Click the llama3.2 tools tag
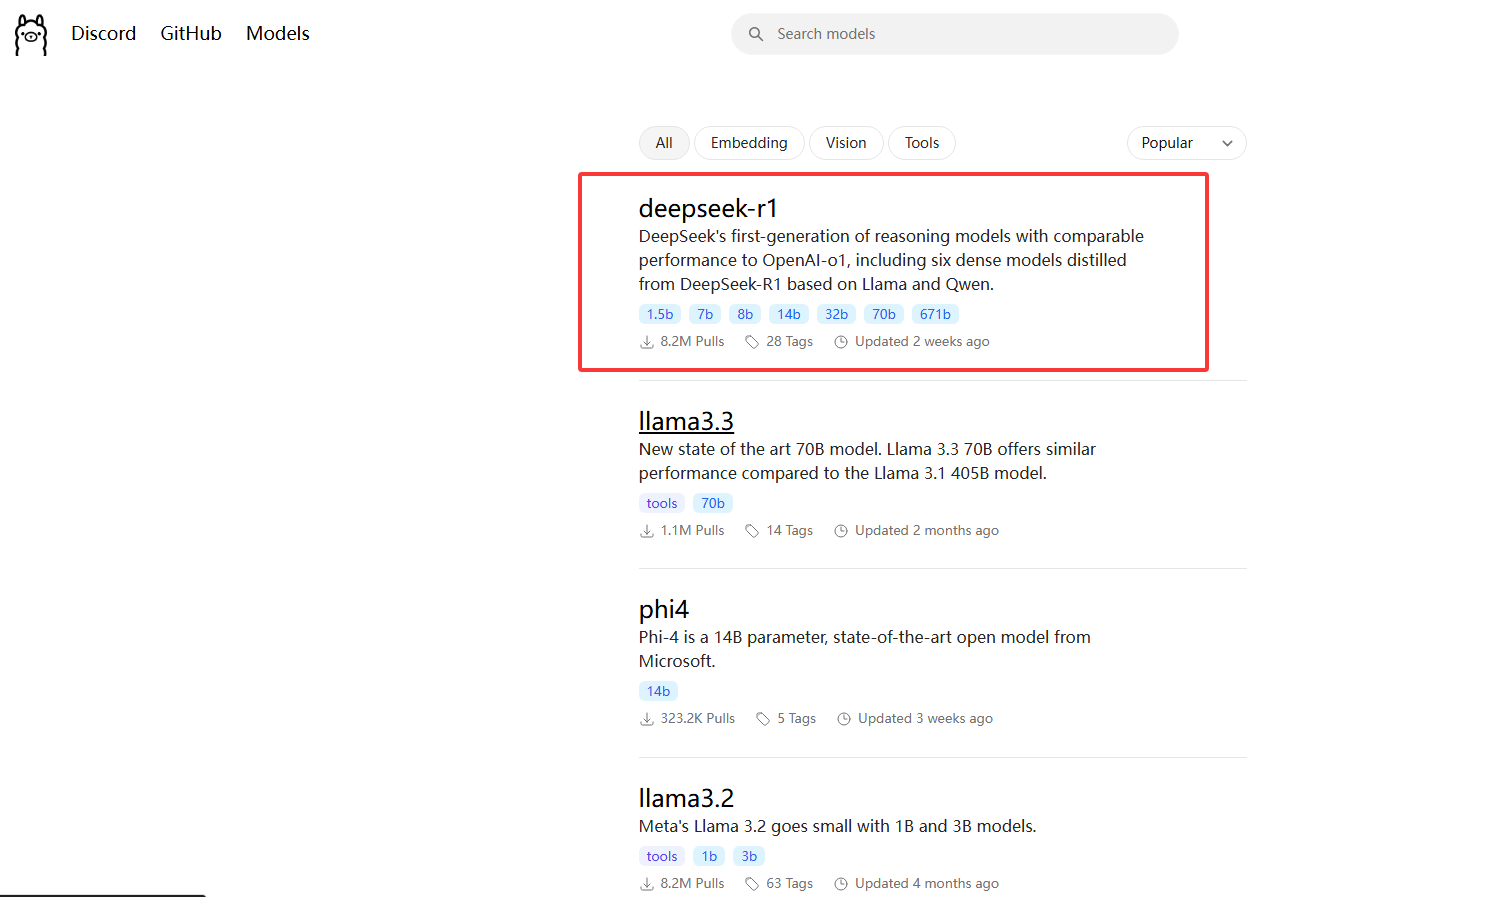The width and height of the screenshot is (1503, 897). pos(662,856)
